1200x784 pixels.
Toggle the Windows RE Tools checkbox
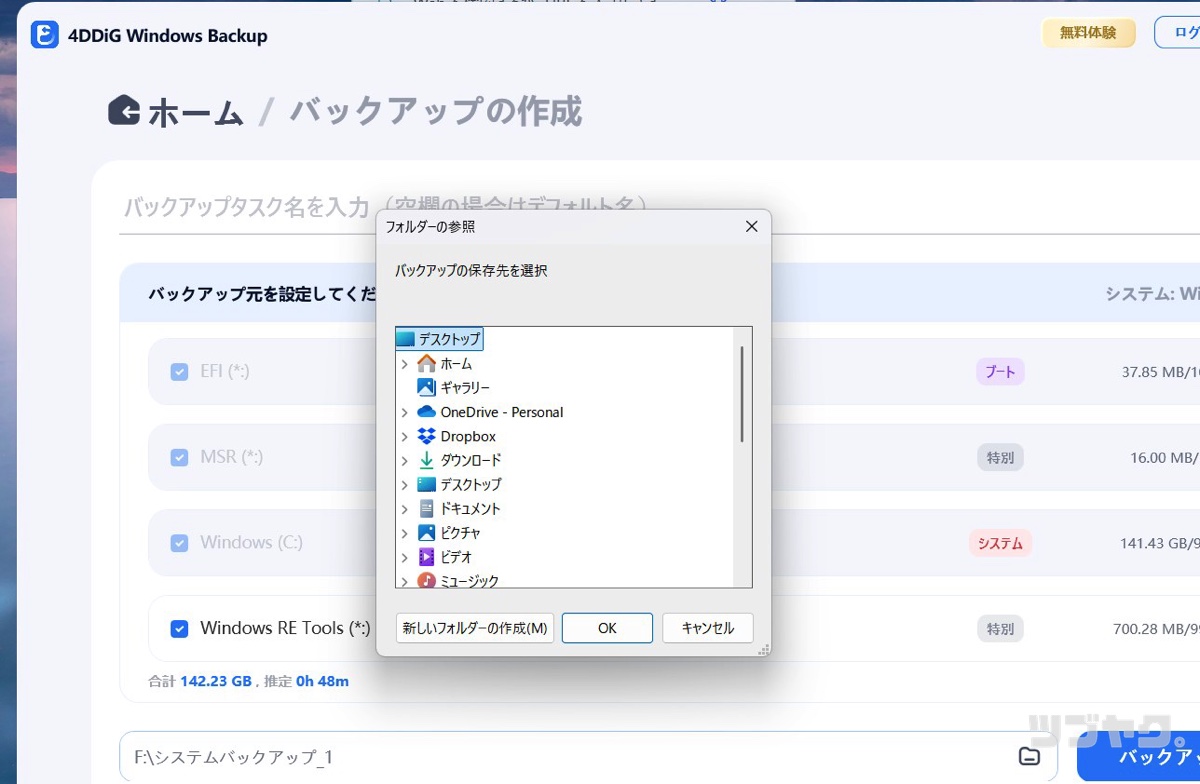(179, 629)
